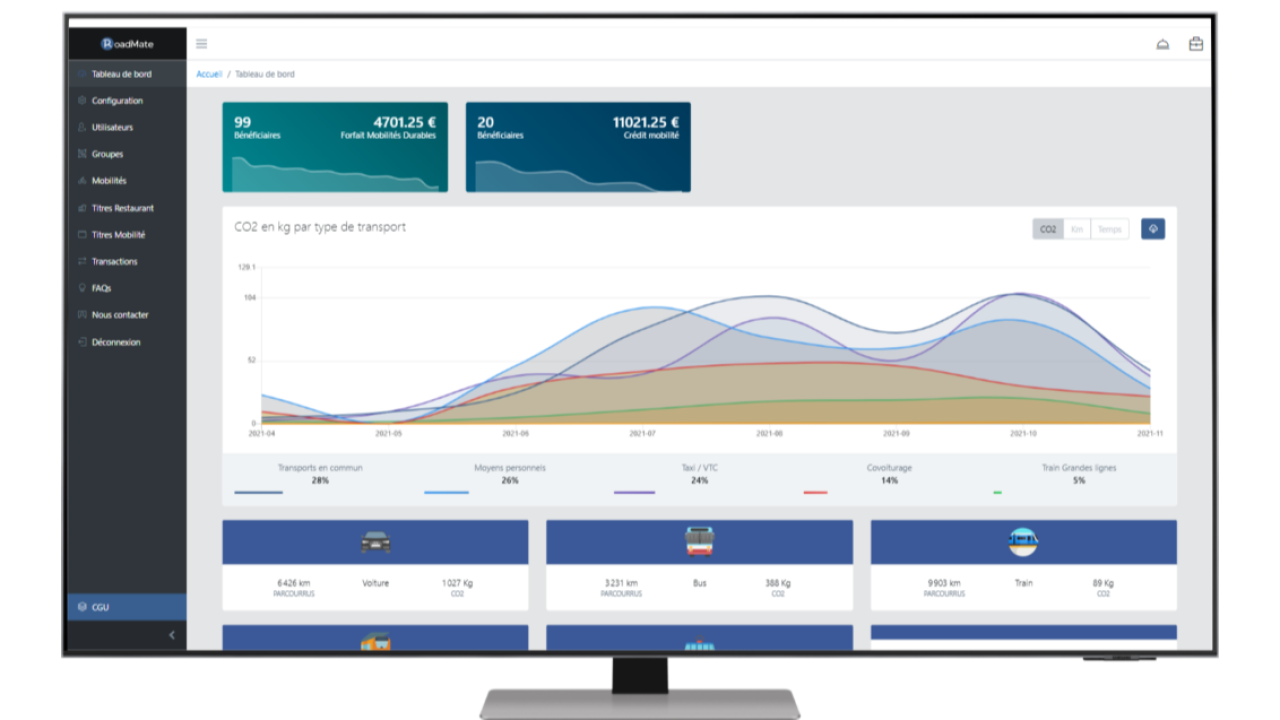Click the Transports en commun legend line
The width and height of the screenshot is (1280, 720).
point(259,492)
